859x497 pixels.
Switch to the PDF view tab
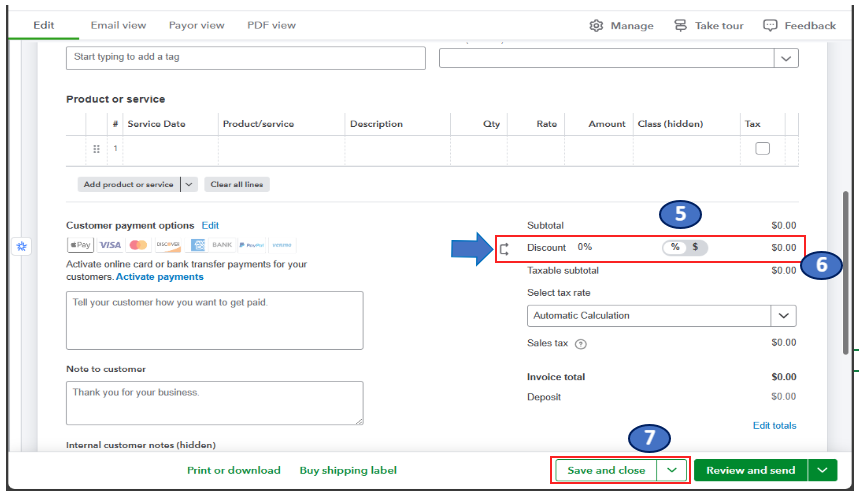(x=271, y=25)
